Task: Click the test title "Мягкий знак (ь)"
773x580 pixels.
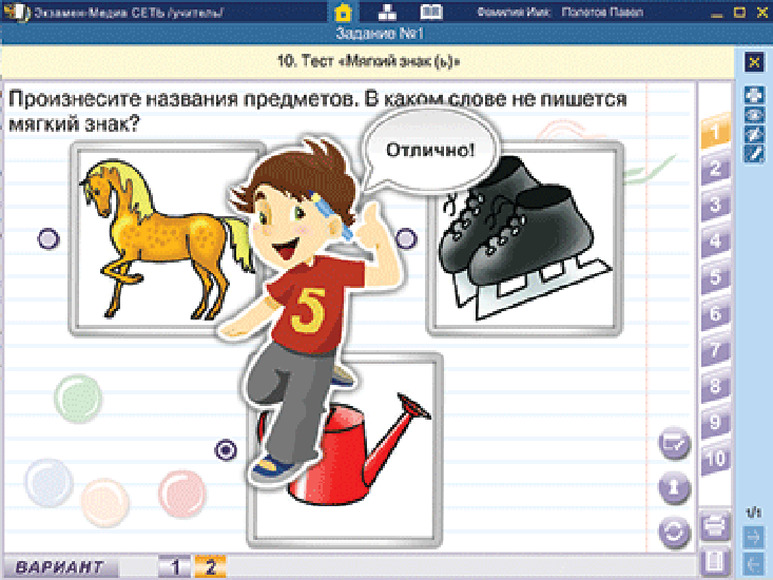Action: tap(368, 62)
